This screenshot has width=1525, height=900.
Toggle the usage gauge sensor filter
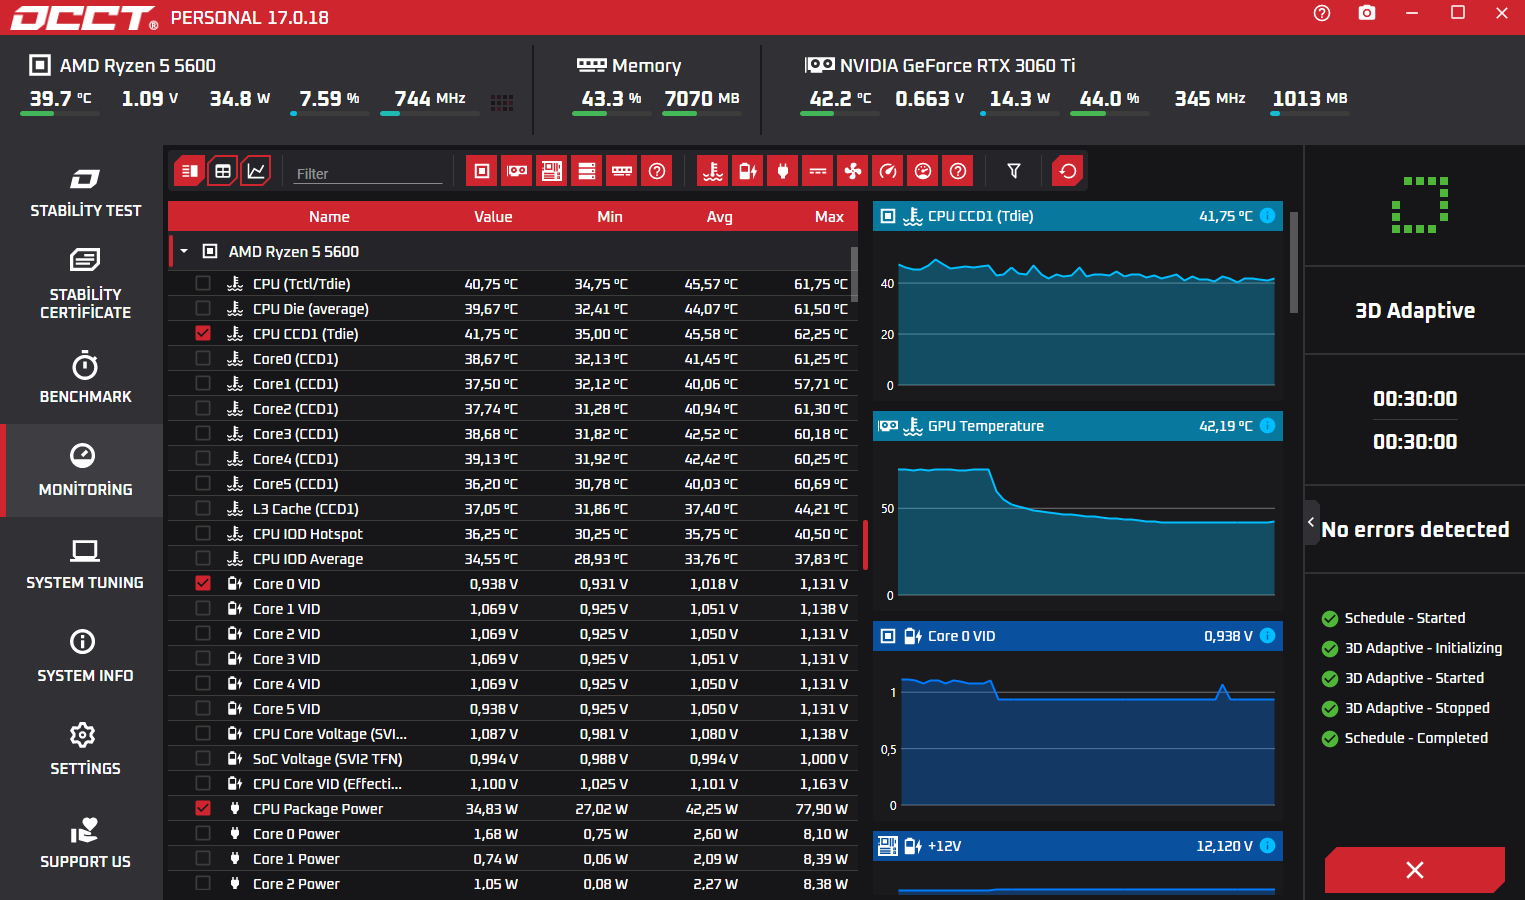[x=888, y=171]
